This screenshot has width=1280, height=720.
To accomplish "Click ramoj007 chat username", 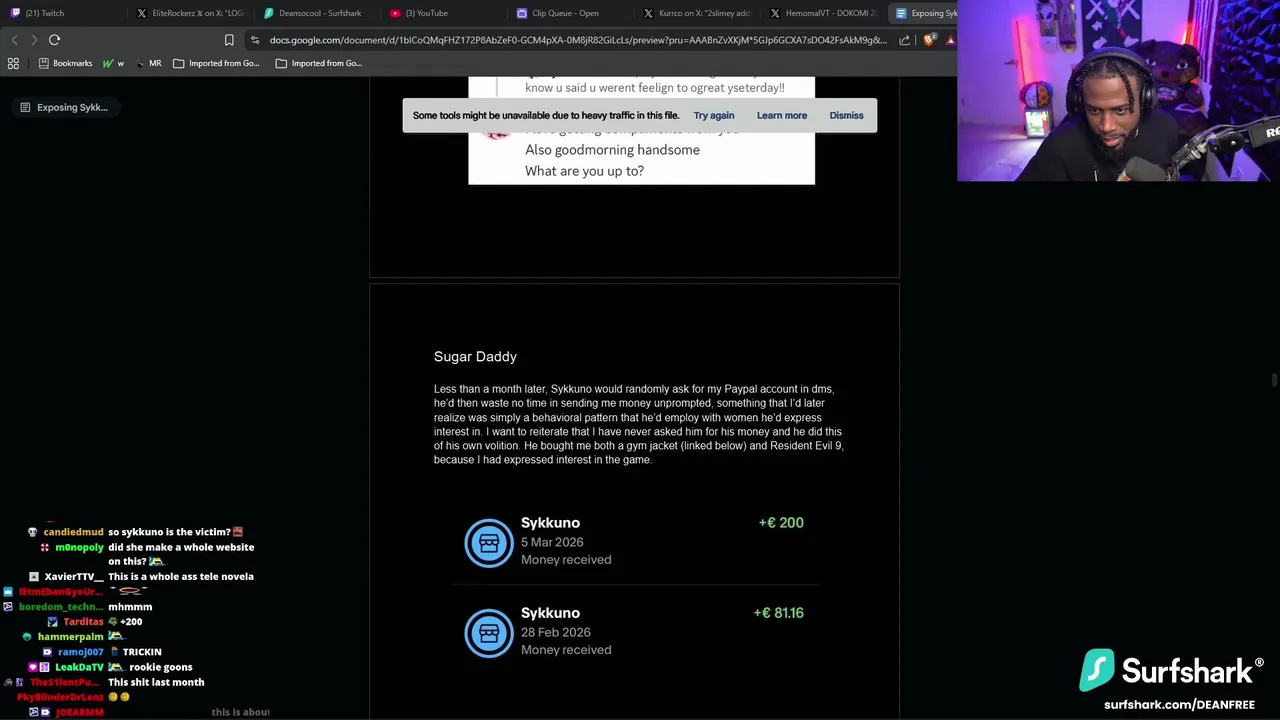I will point(80,652).
